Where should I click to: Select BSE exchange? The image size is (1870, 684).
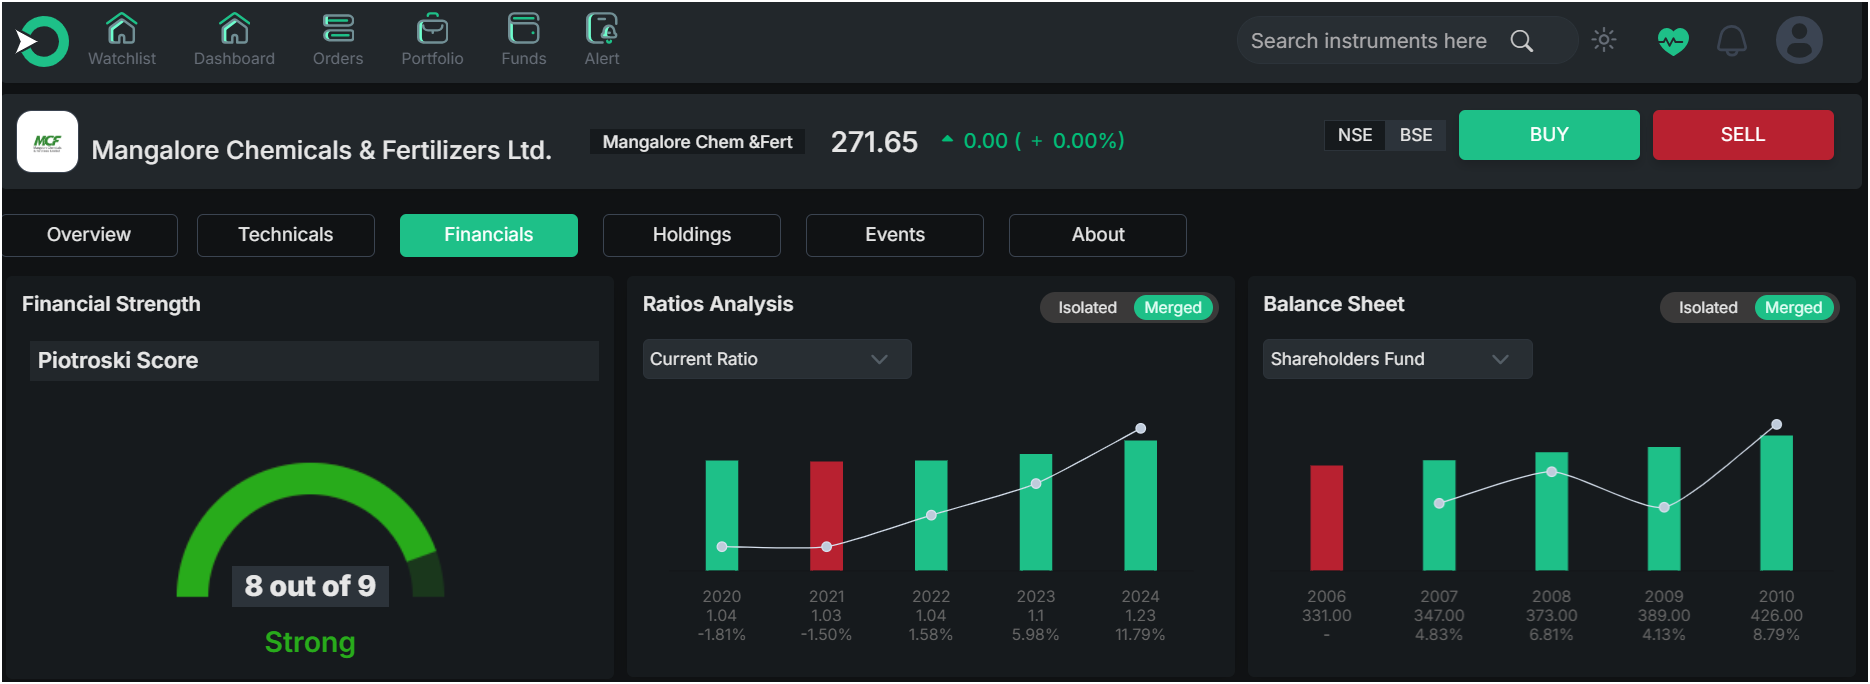1416,135
